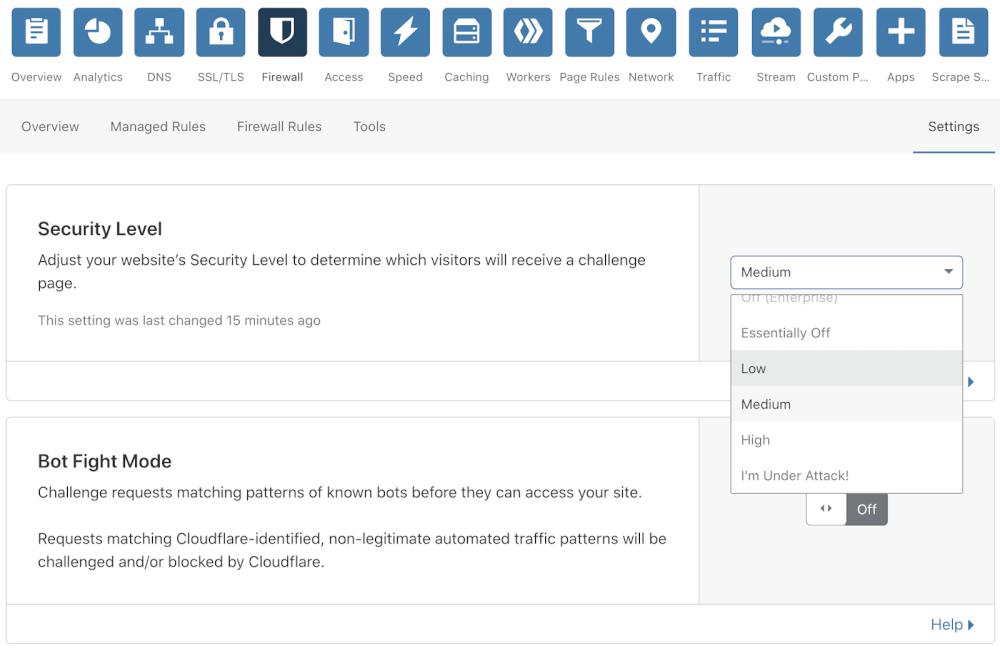Viewport: 1000px width, 651px height.
Task: Select the Speed lightning bolt icon
Action: click(405, 33)
